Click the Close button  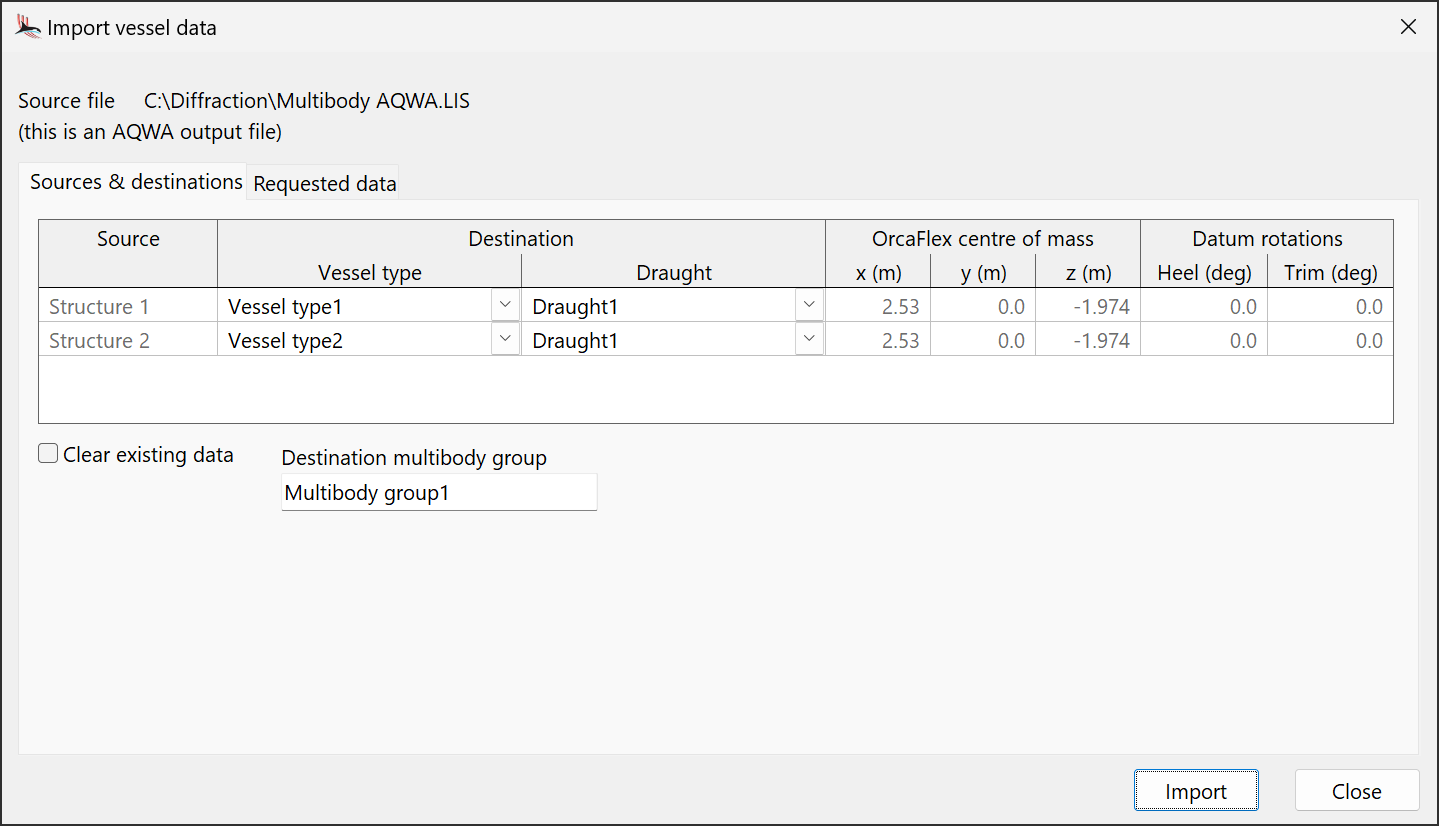click(x=1356, y=791)
